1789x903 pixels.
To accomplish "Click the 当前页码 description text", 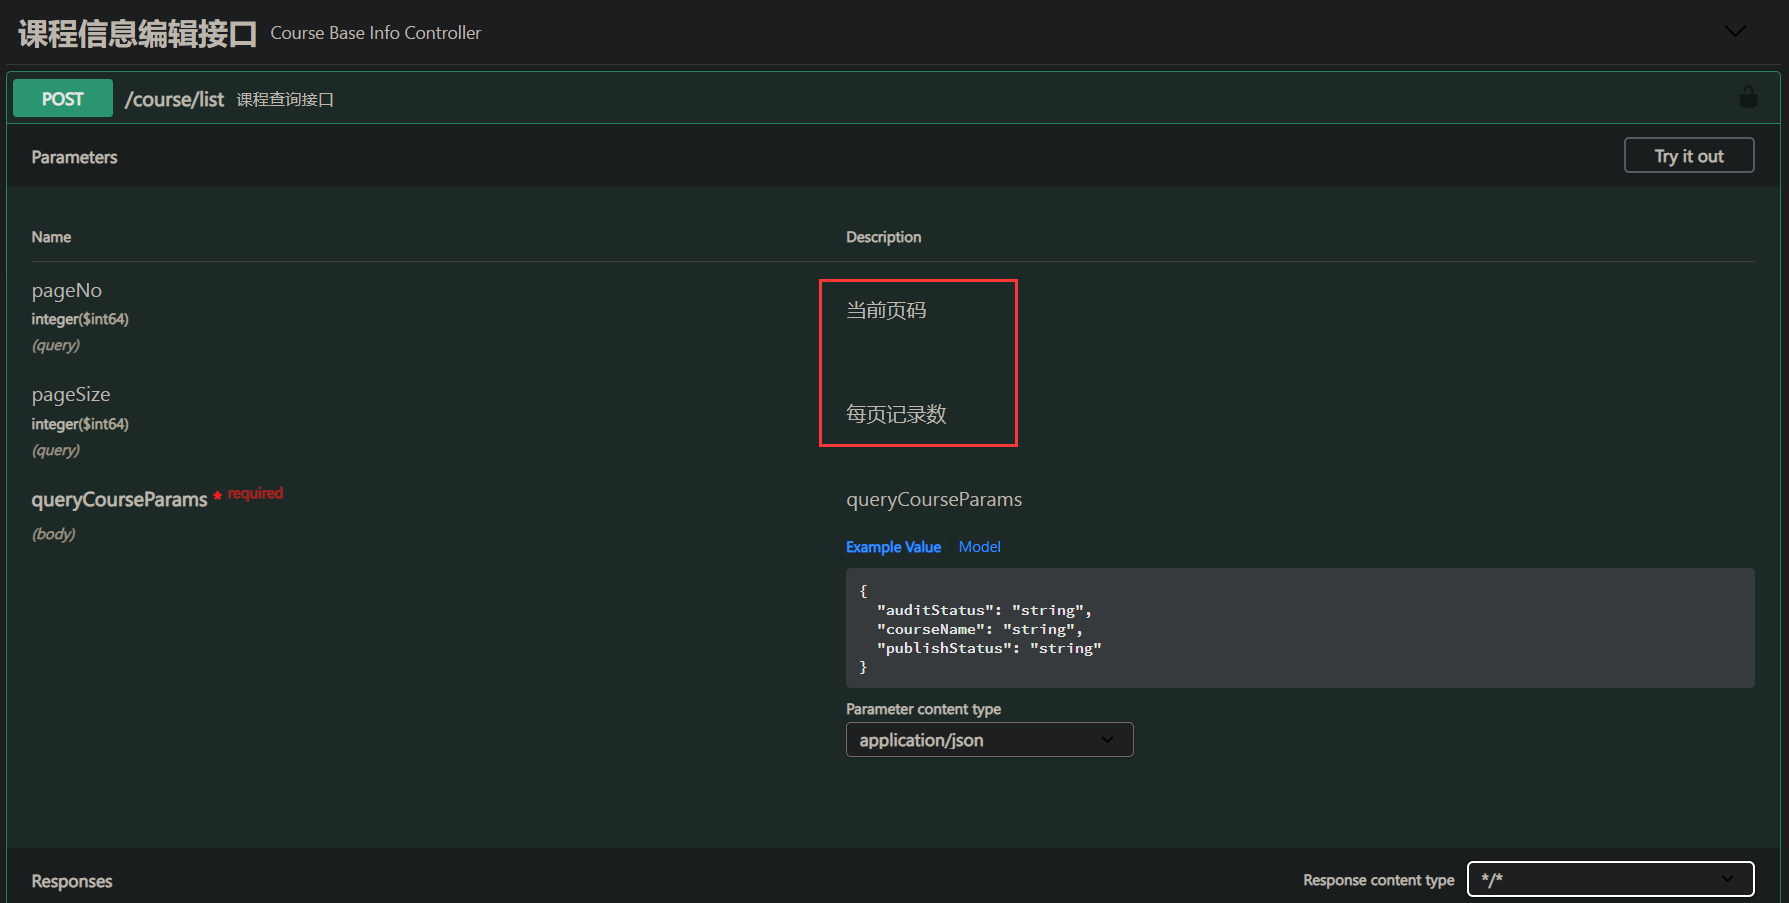I will pos(886,311).
